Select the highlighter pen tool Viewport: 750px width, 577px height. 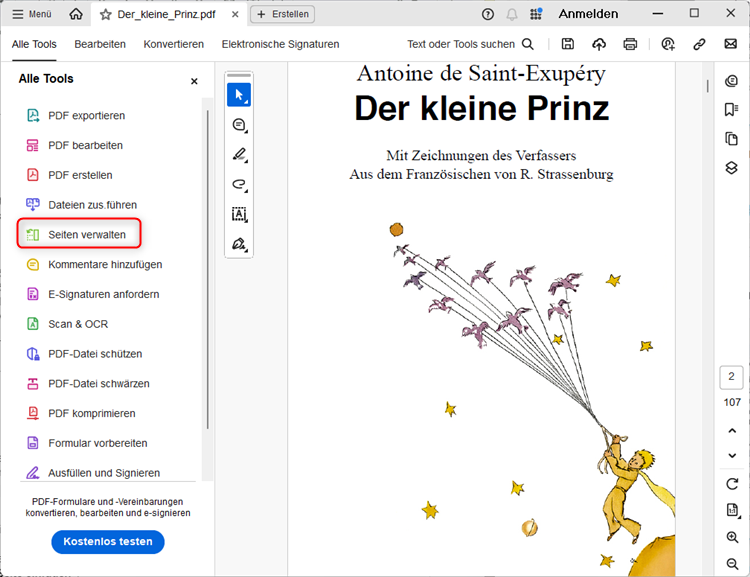[x=239, y=155]
